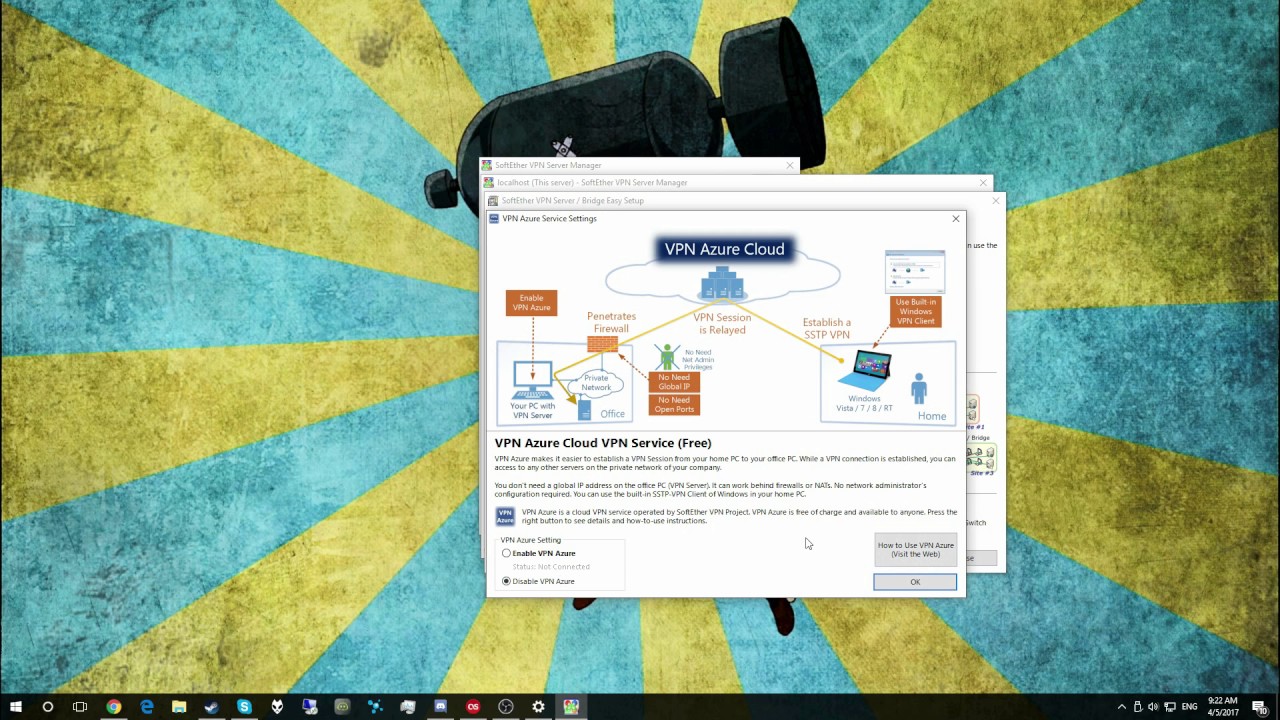Click the Penetrates Firewall diagram text
Viewport: 1280px width, 720px height.
click(x=611, y=322)
